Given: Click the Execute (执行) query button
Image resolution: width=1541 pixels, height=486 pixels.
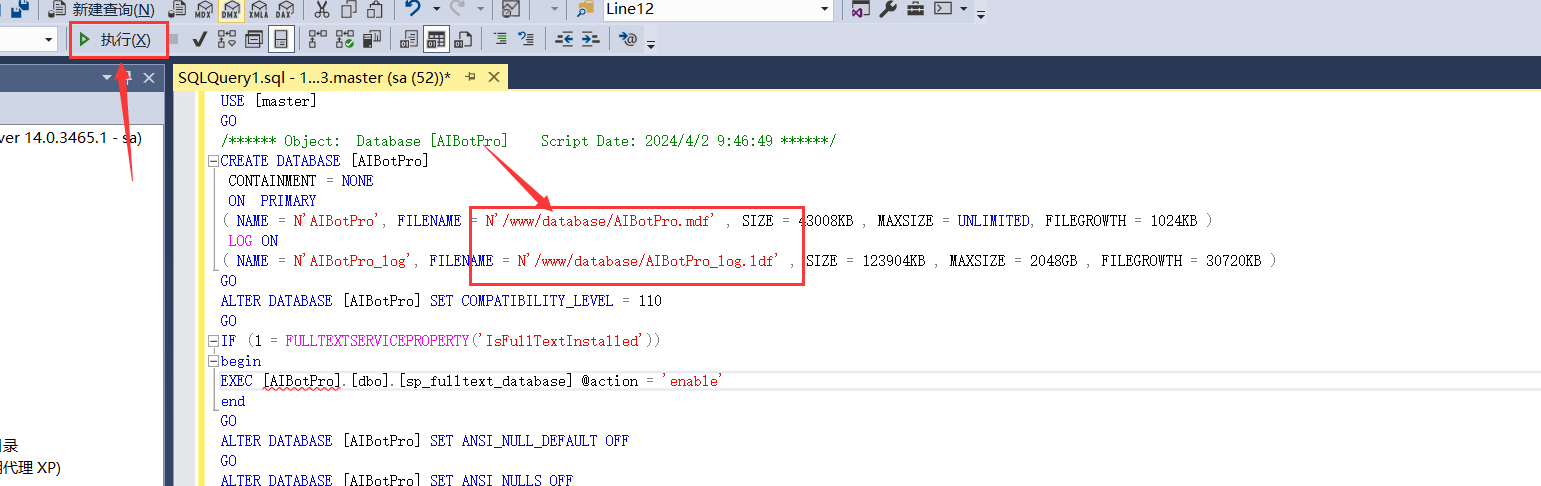Looking at the screenshot, I should (x=115, y=40).
